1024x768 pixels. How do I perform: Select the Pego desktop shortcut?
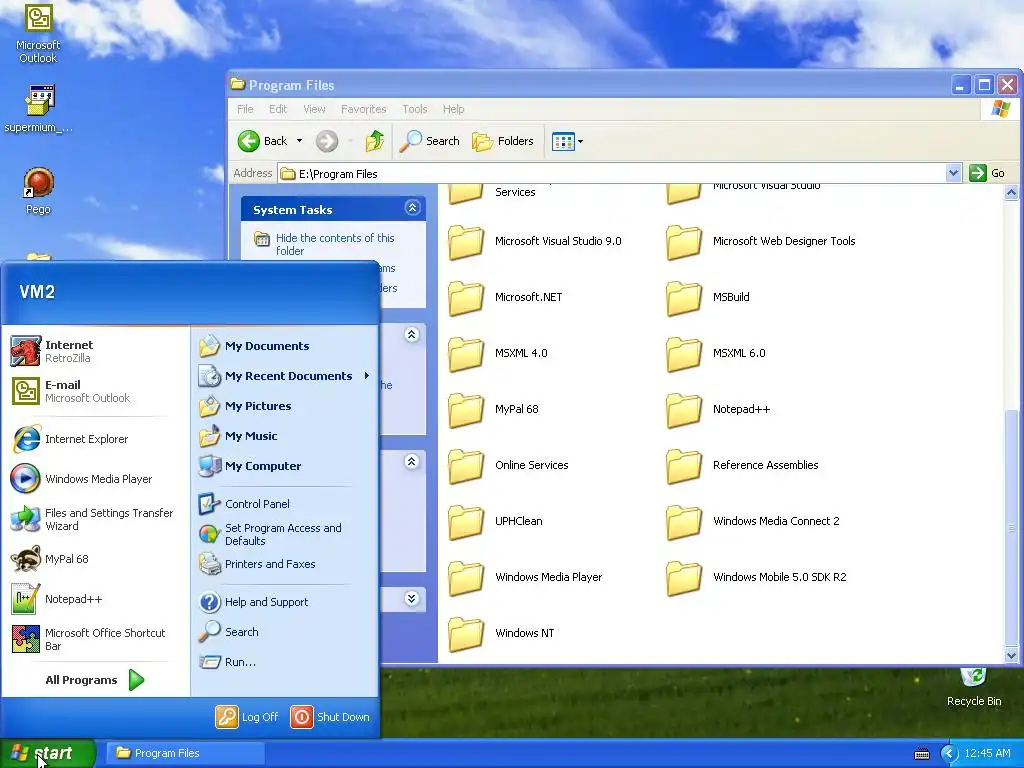click(38, 191)
